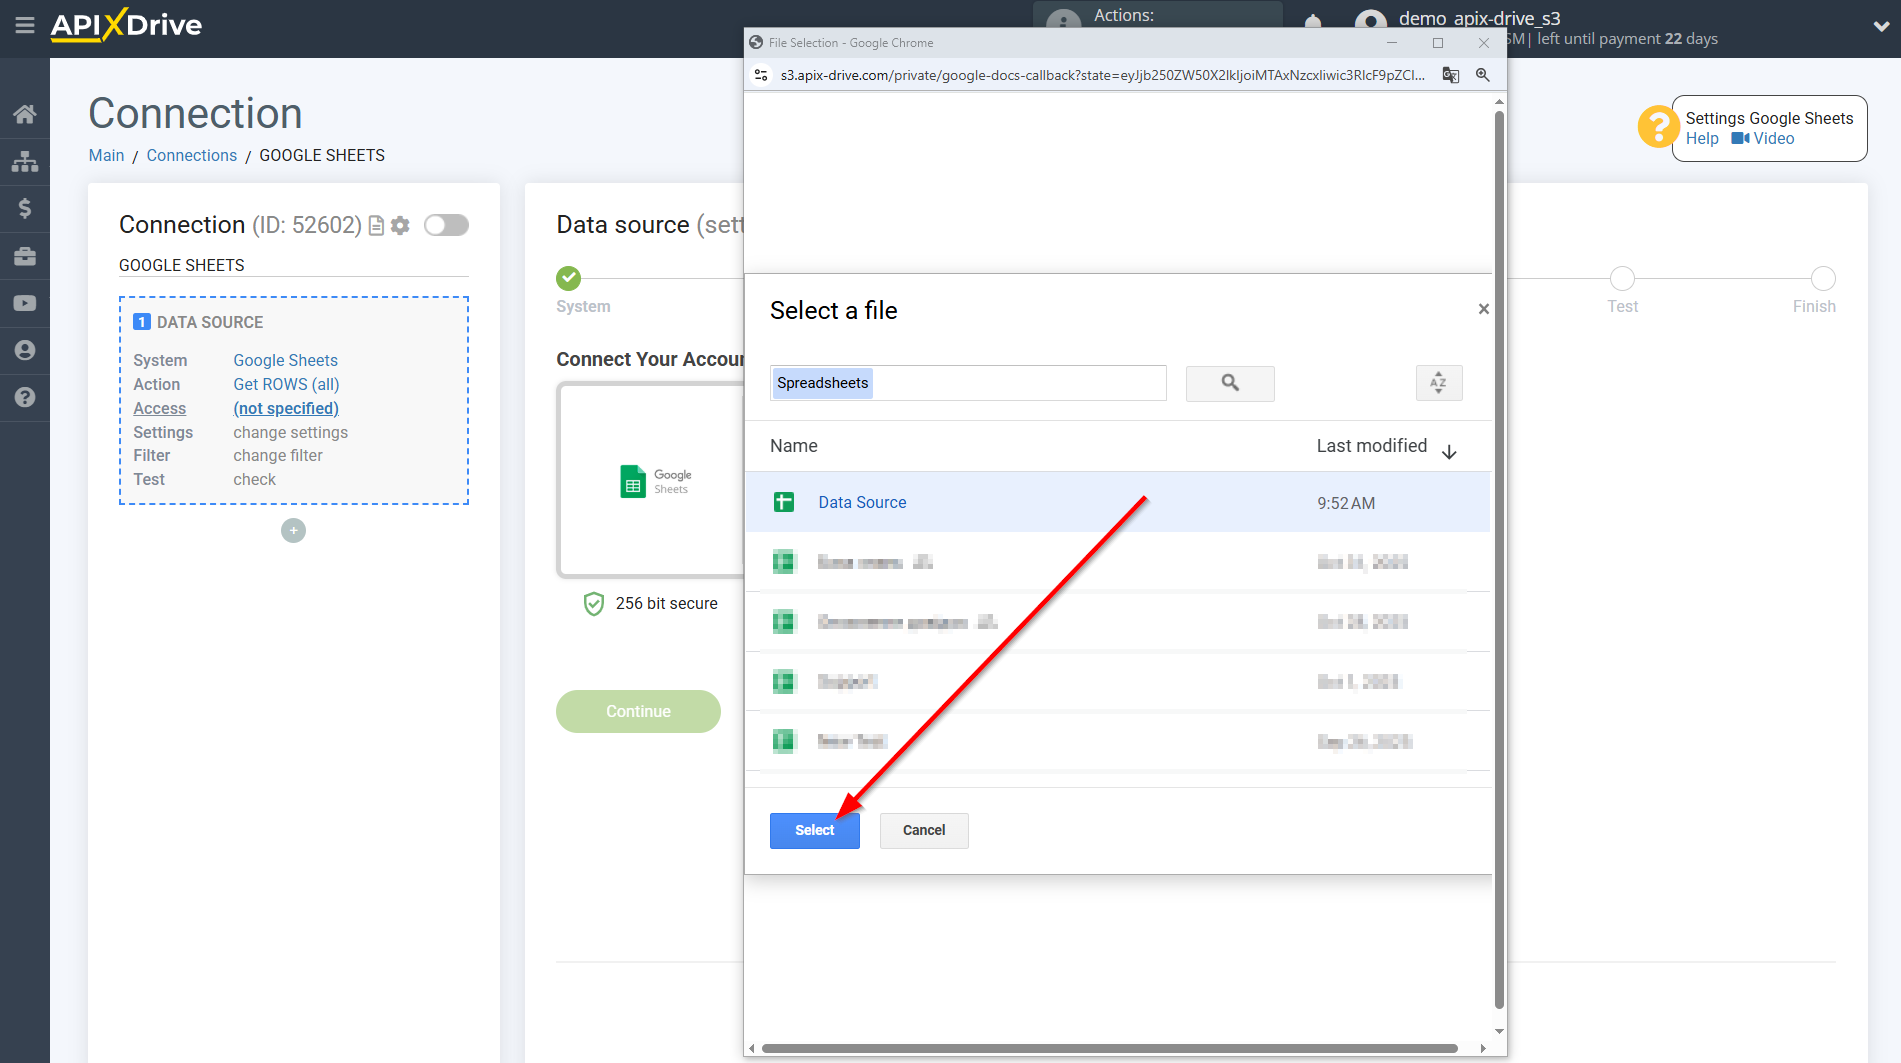This screenshot has width=1901, height=1063.
Task: Select the Home icon in the sidebar
Action: (25, 113)
